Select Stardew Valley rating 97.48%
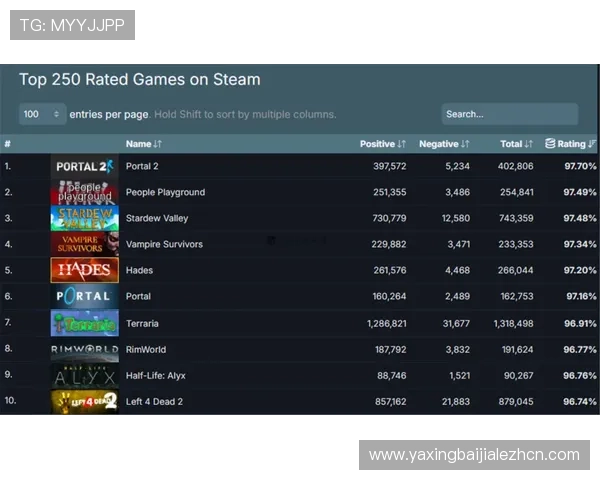Image resolution: width=600 pixels, height=480 pixels. tap(580, 218)
